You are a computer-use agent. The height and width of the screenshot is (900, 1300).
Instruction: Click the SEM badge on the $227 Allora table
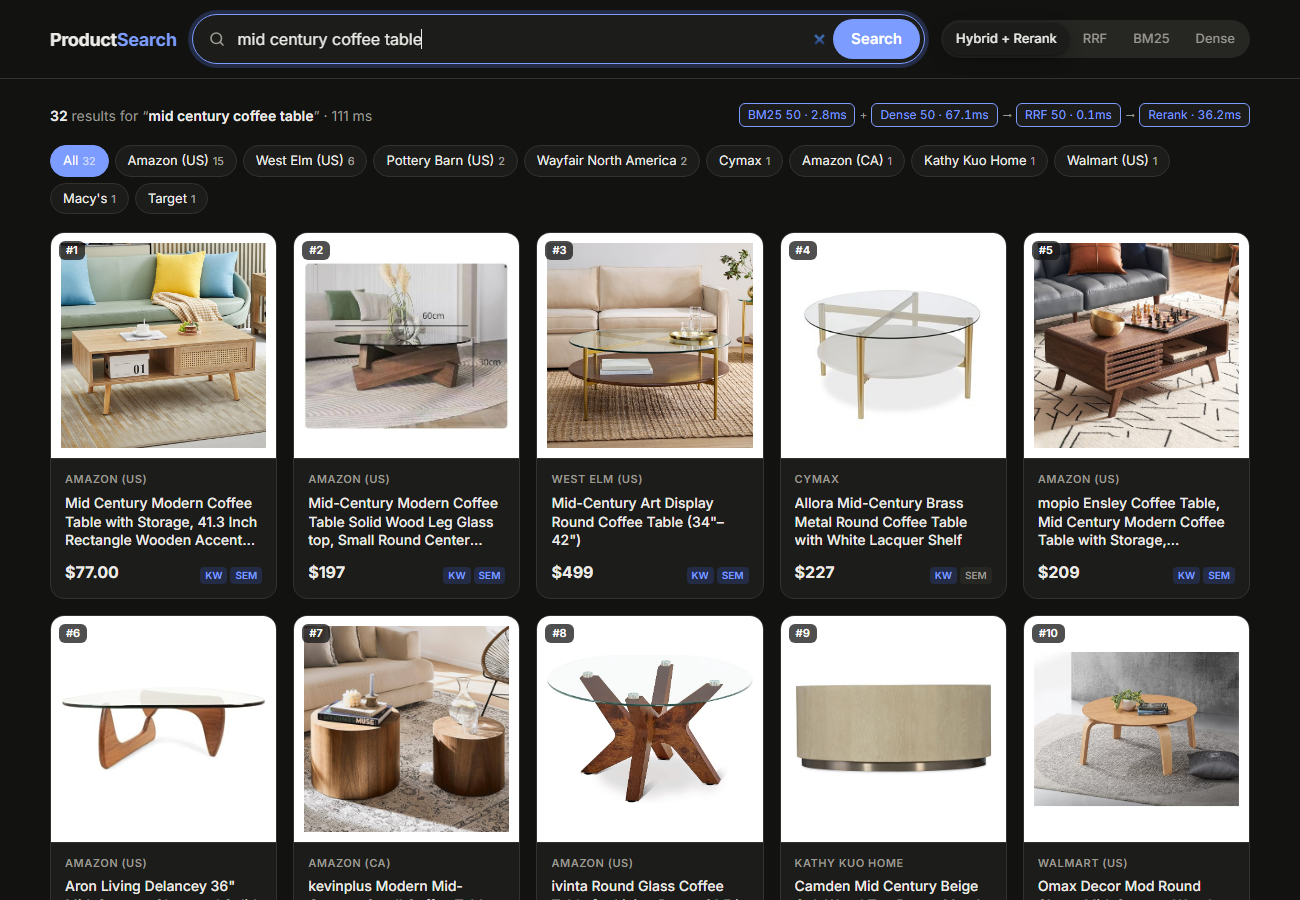pyautogui.click(x=976, y=575)
